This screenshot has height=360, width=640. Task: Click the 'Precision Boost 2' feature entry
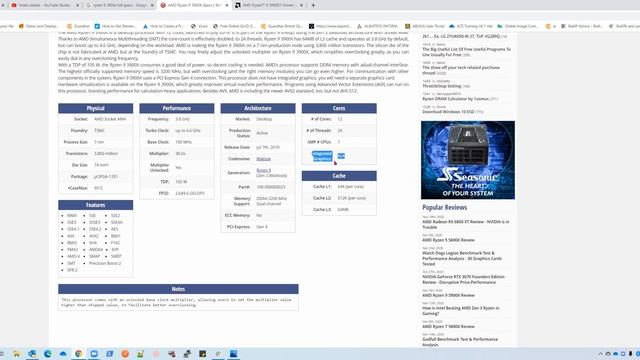tap(105, 263)
